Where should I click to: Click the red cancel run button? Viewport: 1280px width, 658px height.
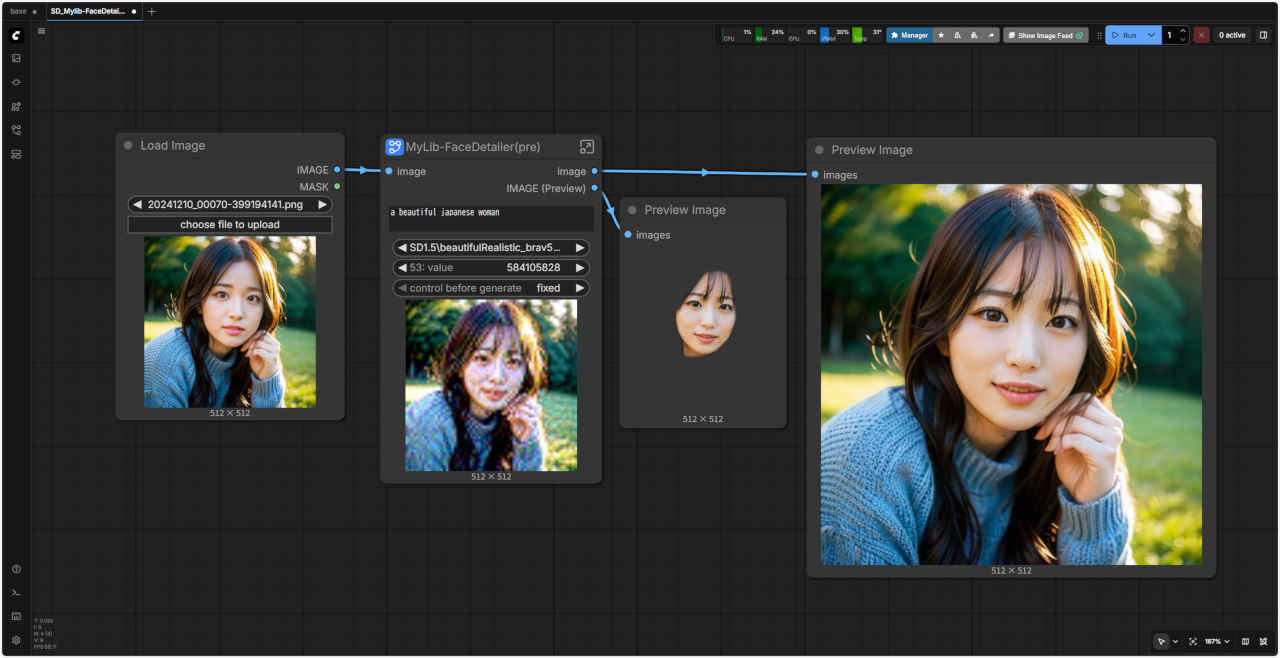pyautogui.click(x=1201, y=35)
